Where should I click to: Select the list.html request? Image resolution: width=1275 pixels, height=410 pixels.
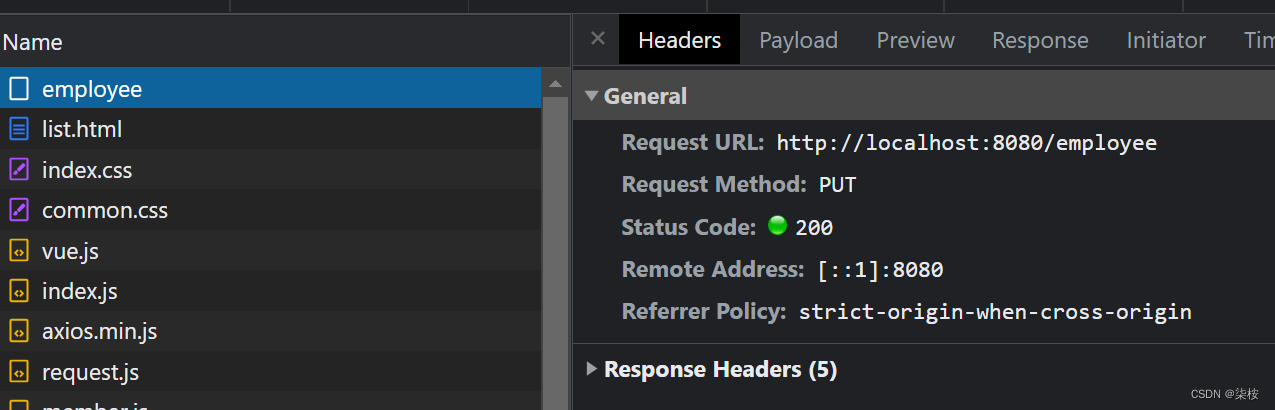point(271,129)
